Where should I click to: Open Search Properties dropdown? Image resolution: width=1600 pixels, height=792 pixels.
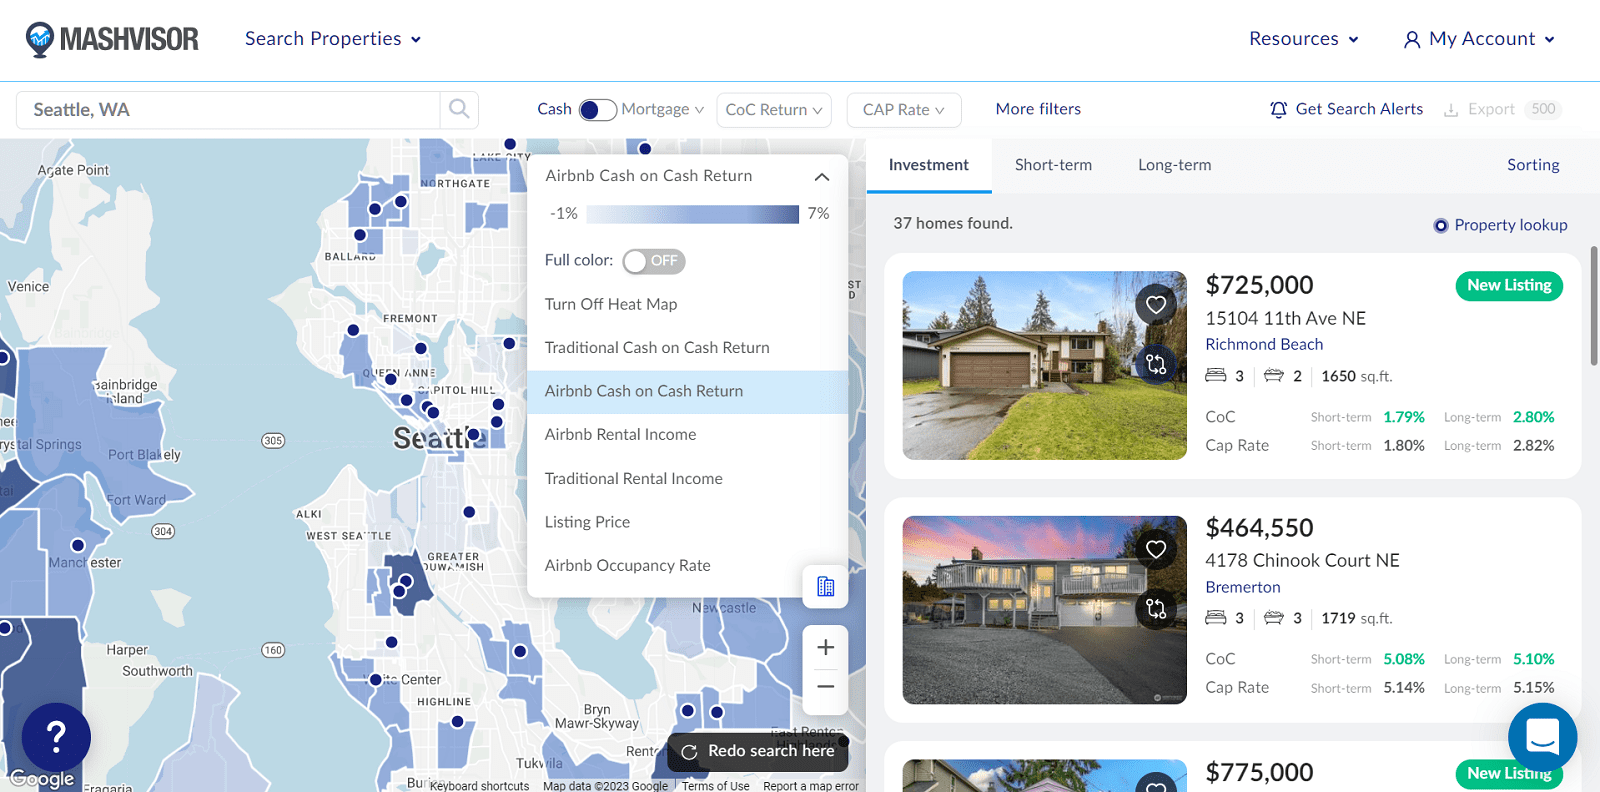(x=333, y=39)
